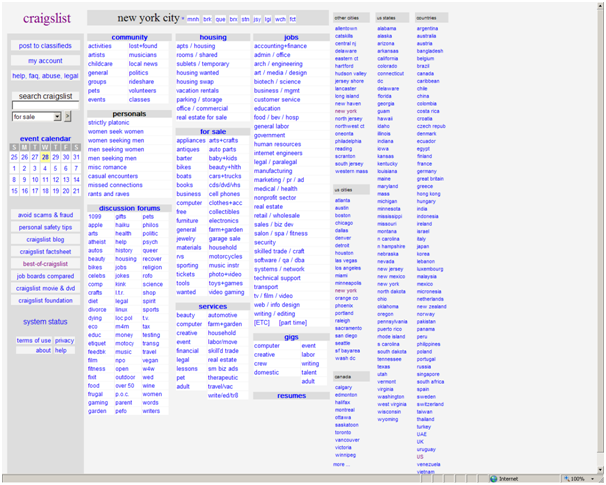Click 'talent' gigs link
Screen dimensions: 606x485
tap(309, 373)
